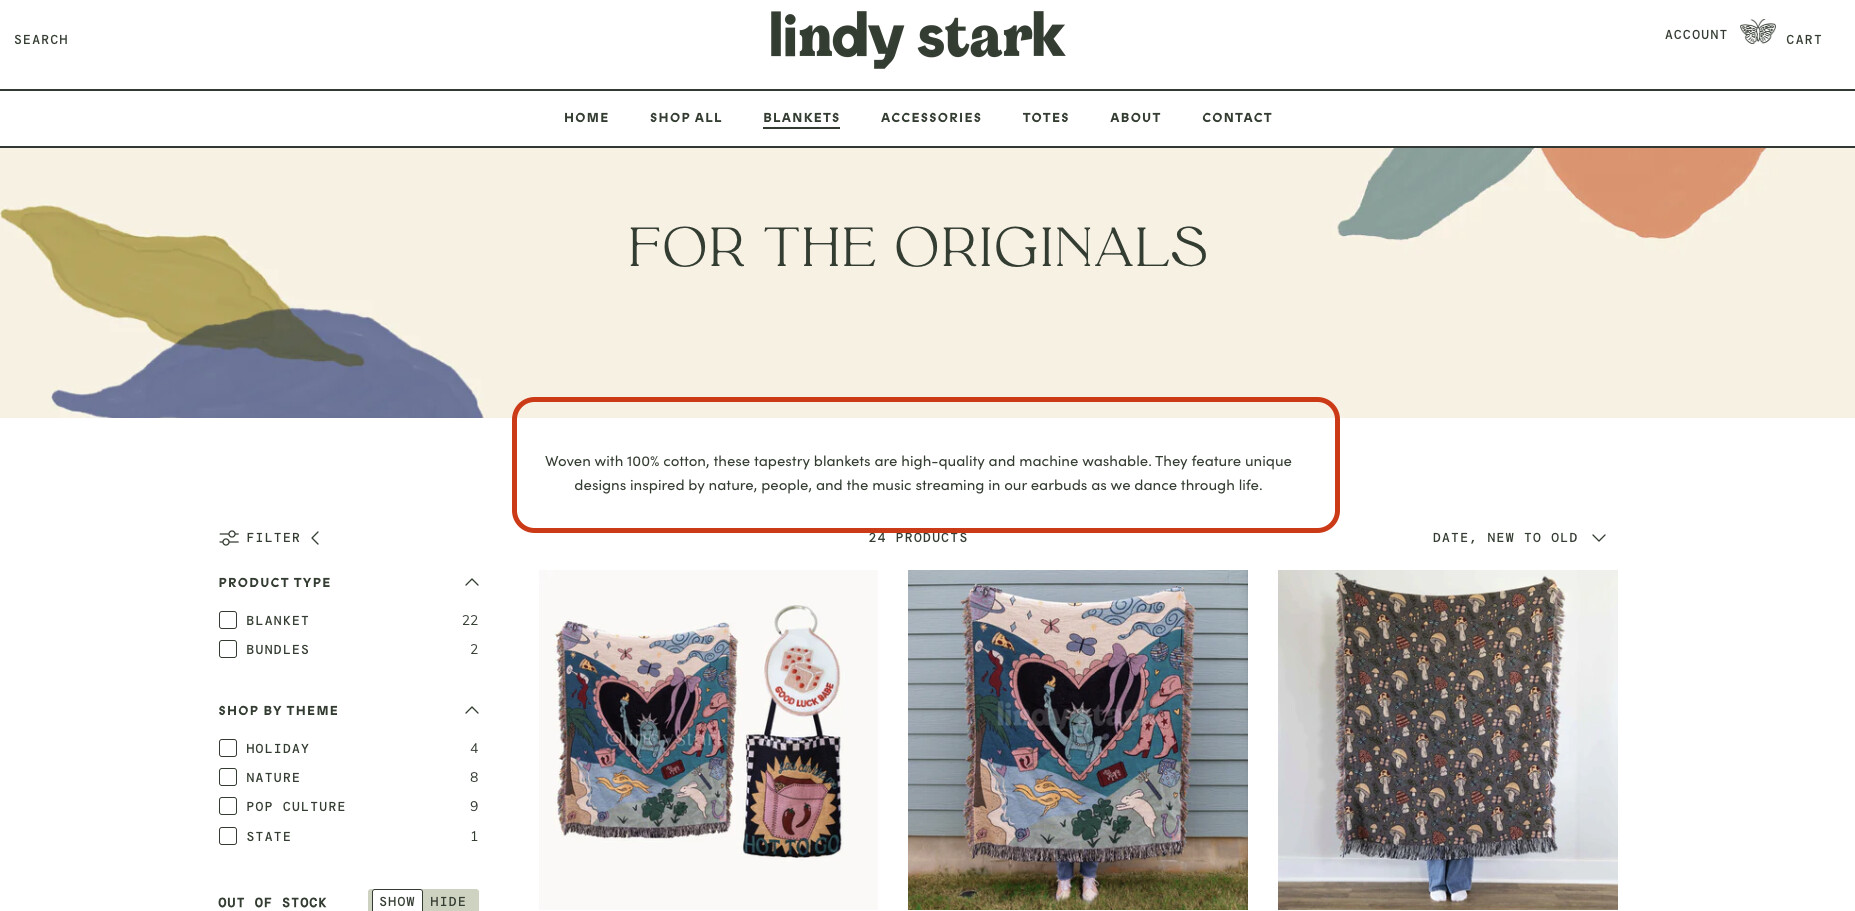Check the Bundles checkbox
Image resolution: width=1855 pixels, height=911 pixels.
click(228, 649)
